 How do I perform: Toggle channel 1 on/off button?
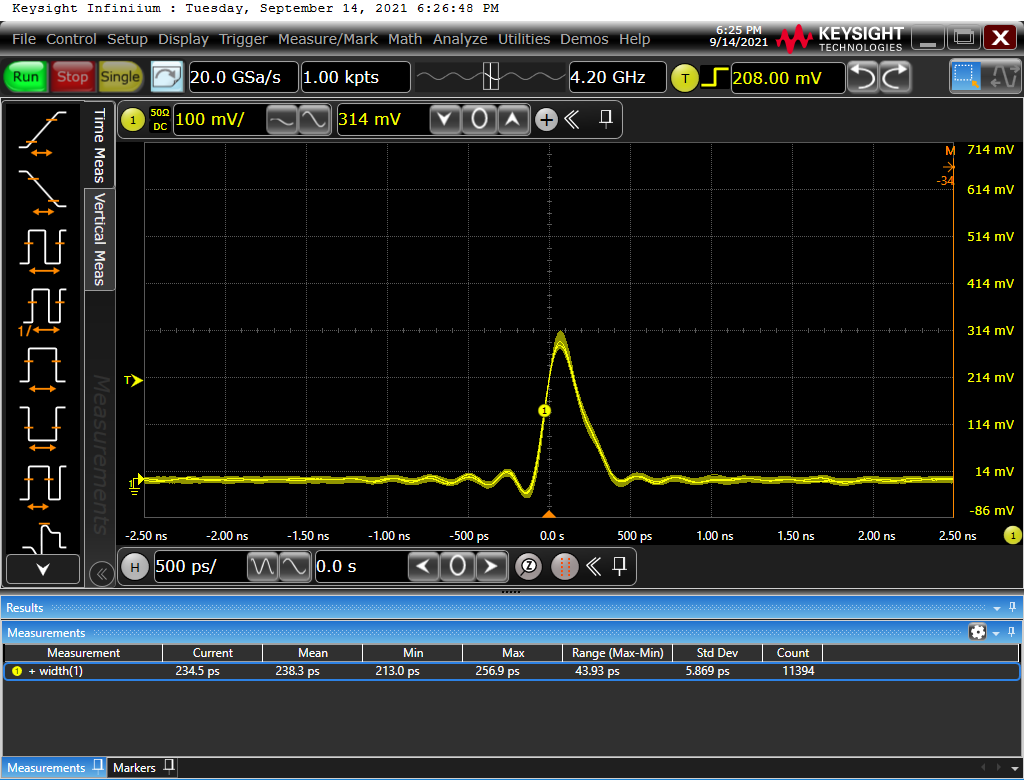[133, 120]
